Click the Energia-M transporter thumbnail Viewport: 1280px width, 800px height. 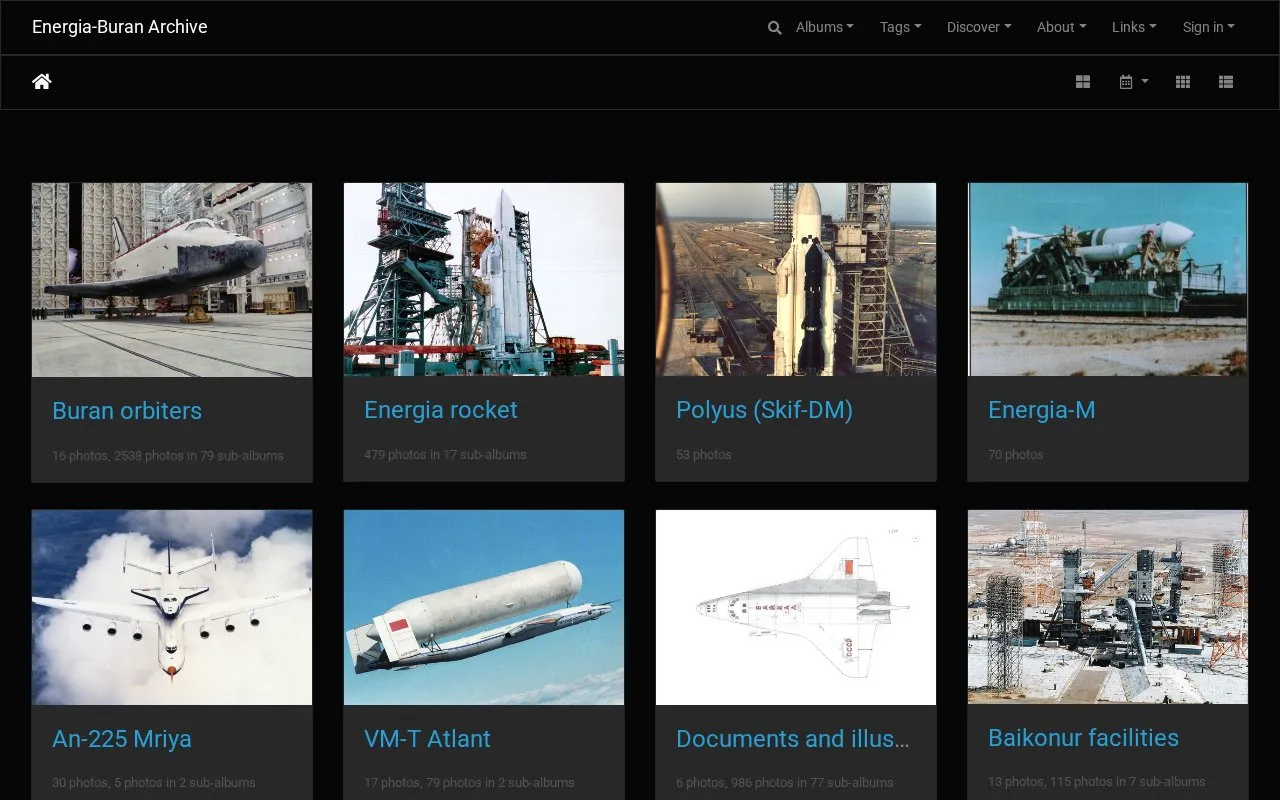(1108, 280)
